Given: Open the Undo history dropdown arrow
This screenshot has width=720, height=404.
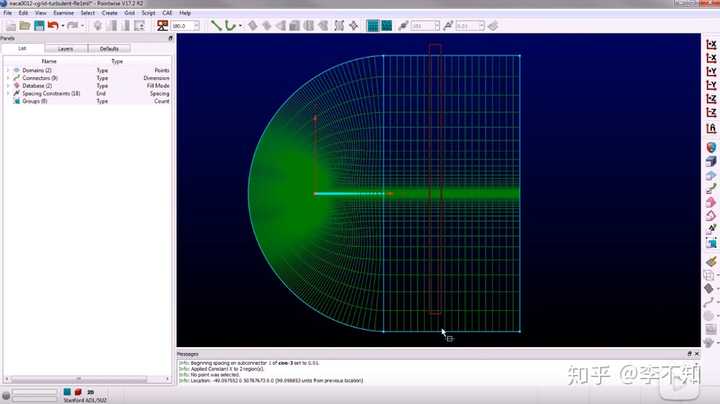Looking at the screenshot, I should click(x=62, y=26).
